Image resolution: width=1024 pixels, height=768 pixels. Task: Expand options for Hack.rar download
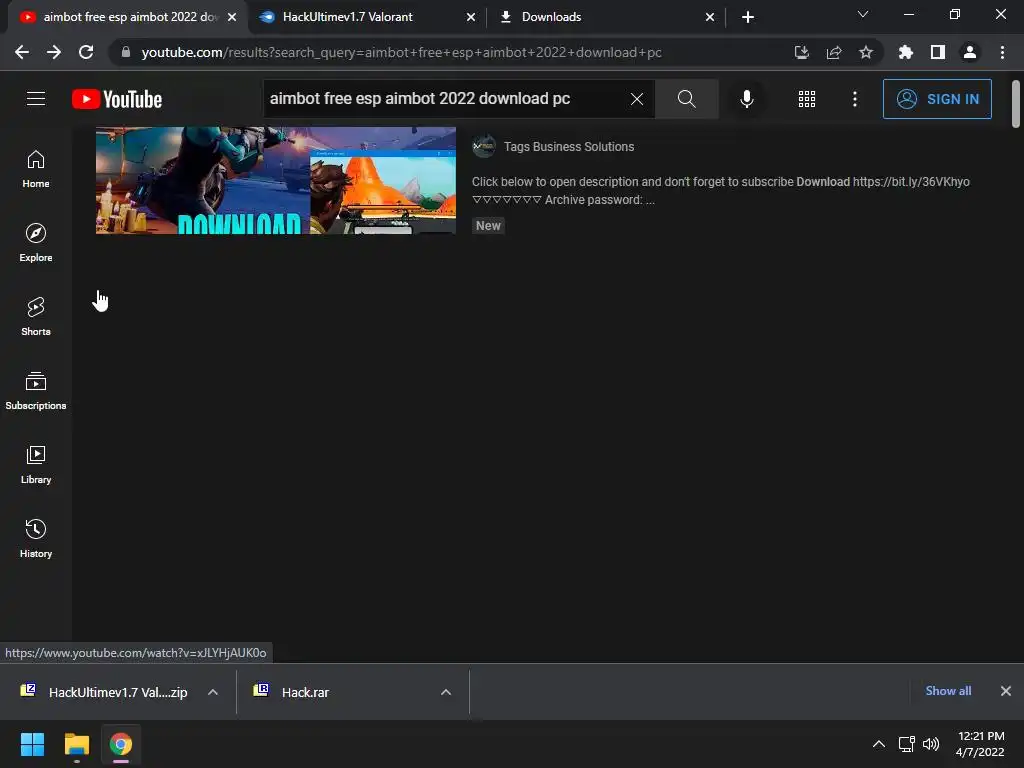[445, 692]
